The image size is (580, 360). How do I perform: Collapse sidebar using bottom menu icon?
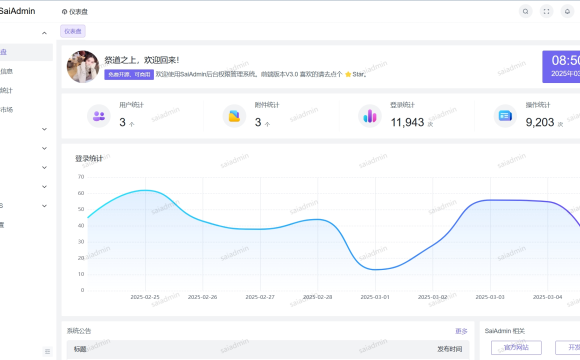pyautogui.click(x=47, y=351)
